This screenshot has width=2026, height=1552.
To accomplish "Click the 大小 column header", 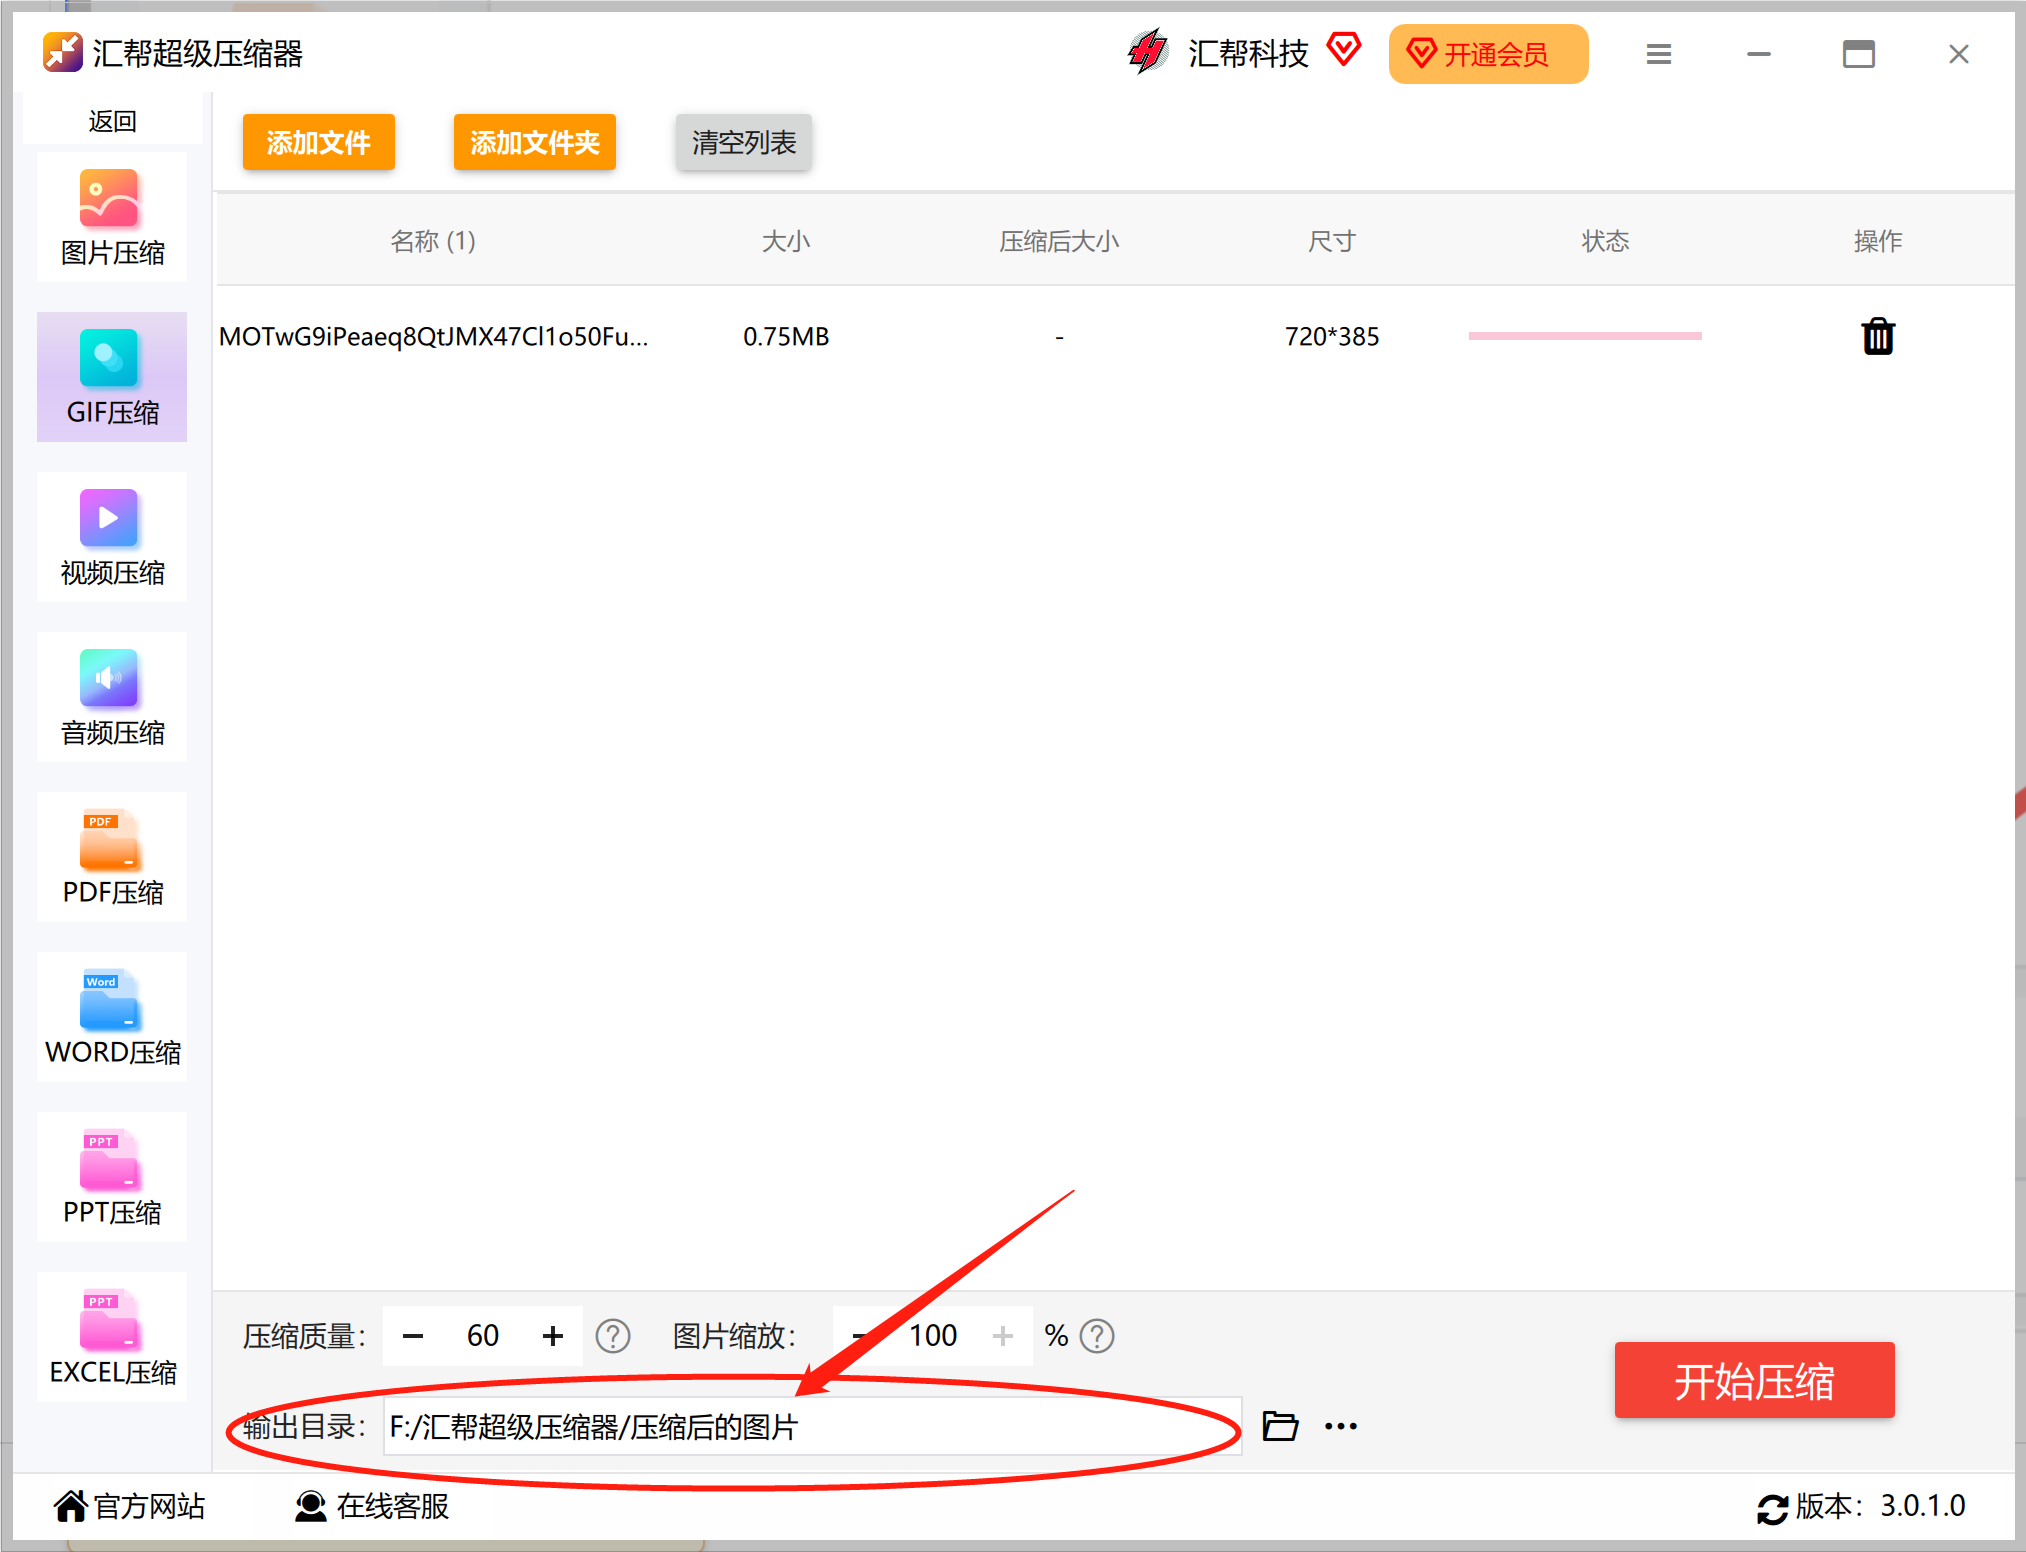I will click(786, 241).
